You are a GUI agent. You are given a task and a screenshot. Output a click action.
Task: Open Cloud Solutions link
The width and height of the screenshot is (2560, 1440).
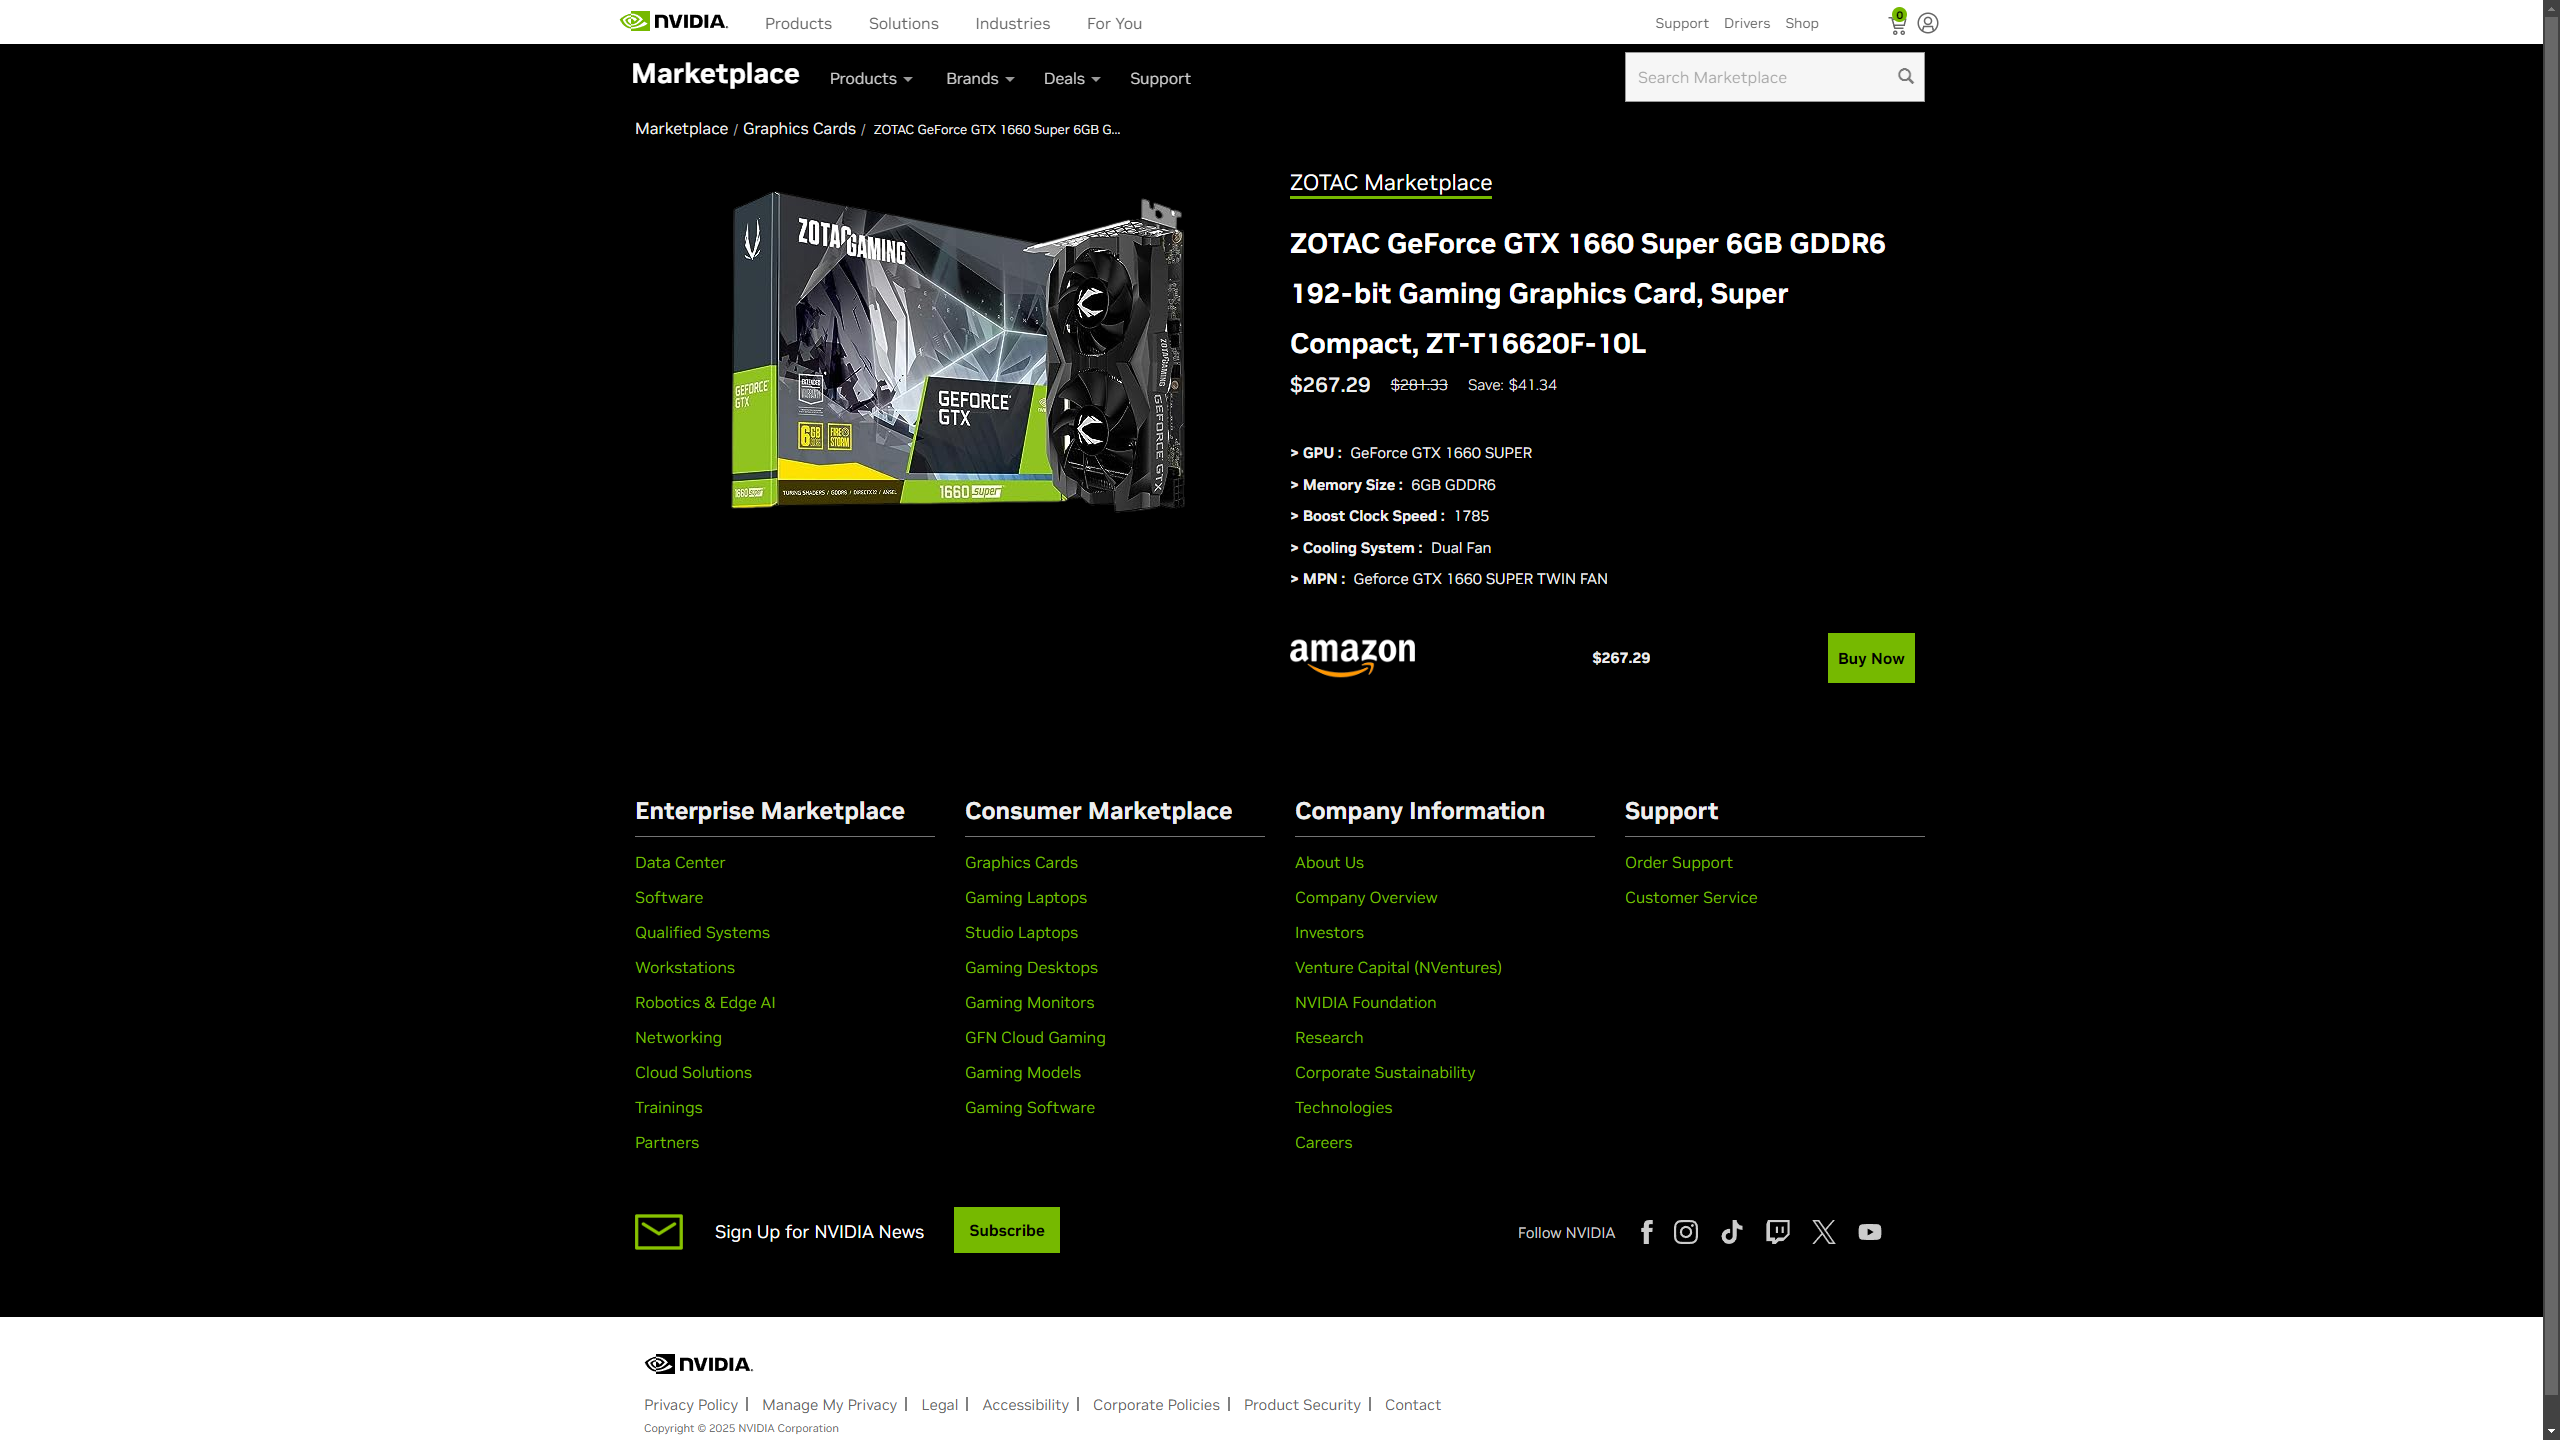[693, 1072]
